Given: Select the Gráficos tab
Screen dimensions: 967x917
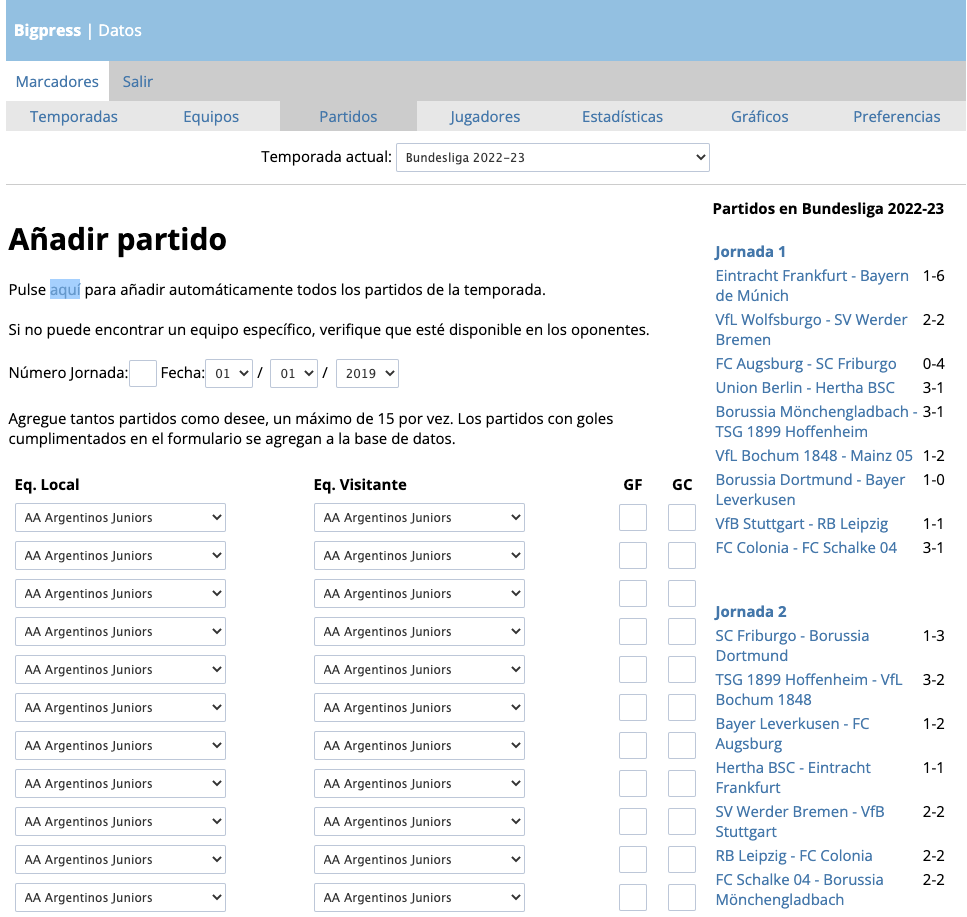Looking at the screenshot, I should (759, 117).
